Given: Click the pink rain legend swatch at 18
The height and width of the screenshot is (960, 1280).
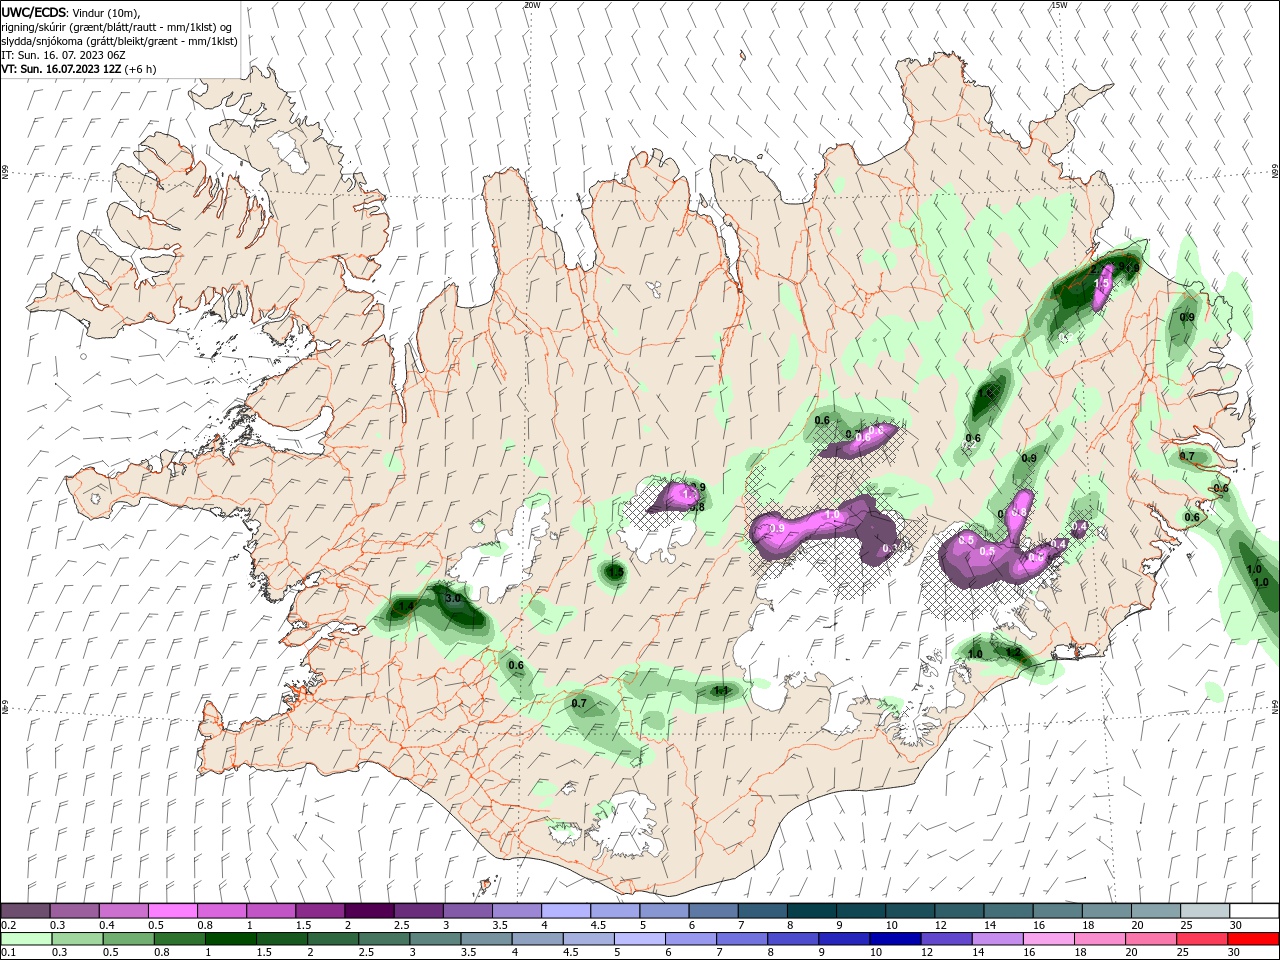Looking at the screenshot, I should coord(1098,939).
